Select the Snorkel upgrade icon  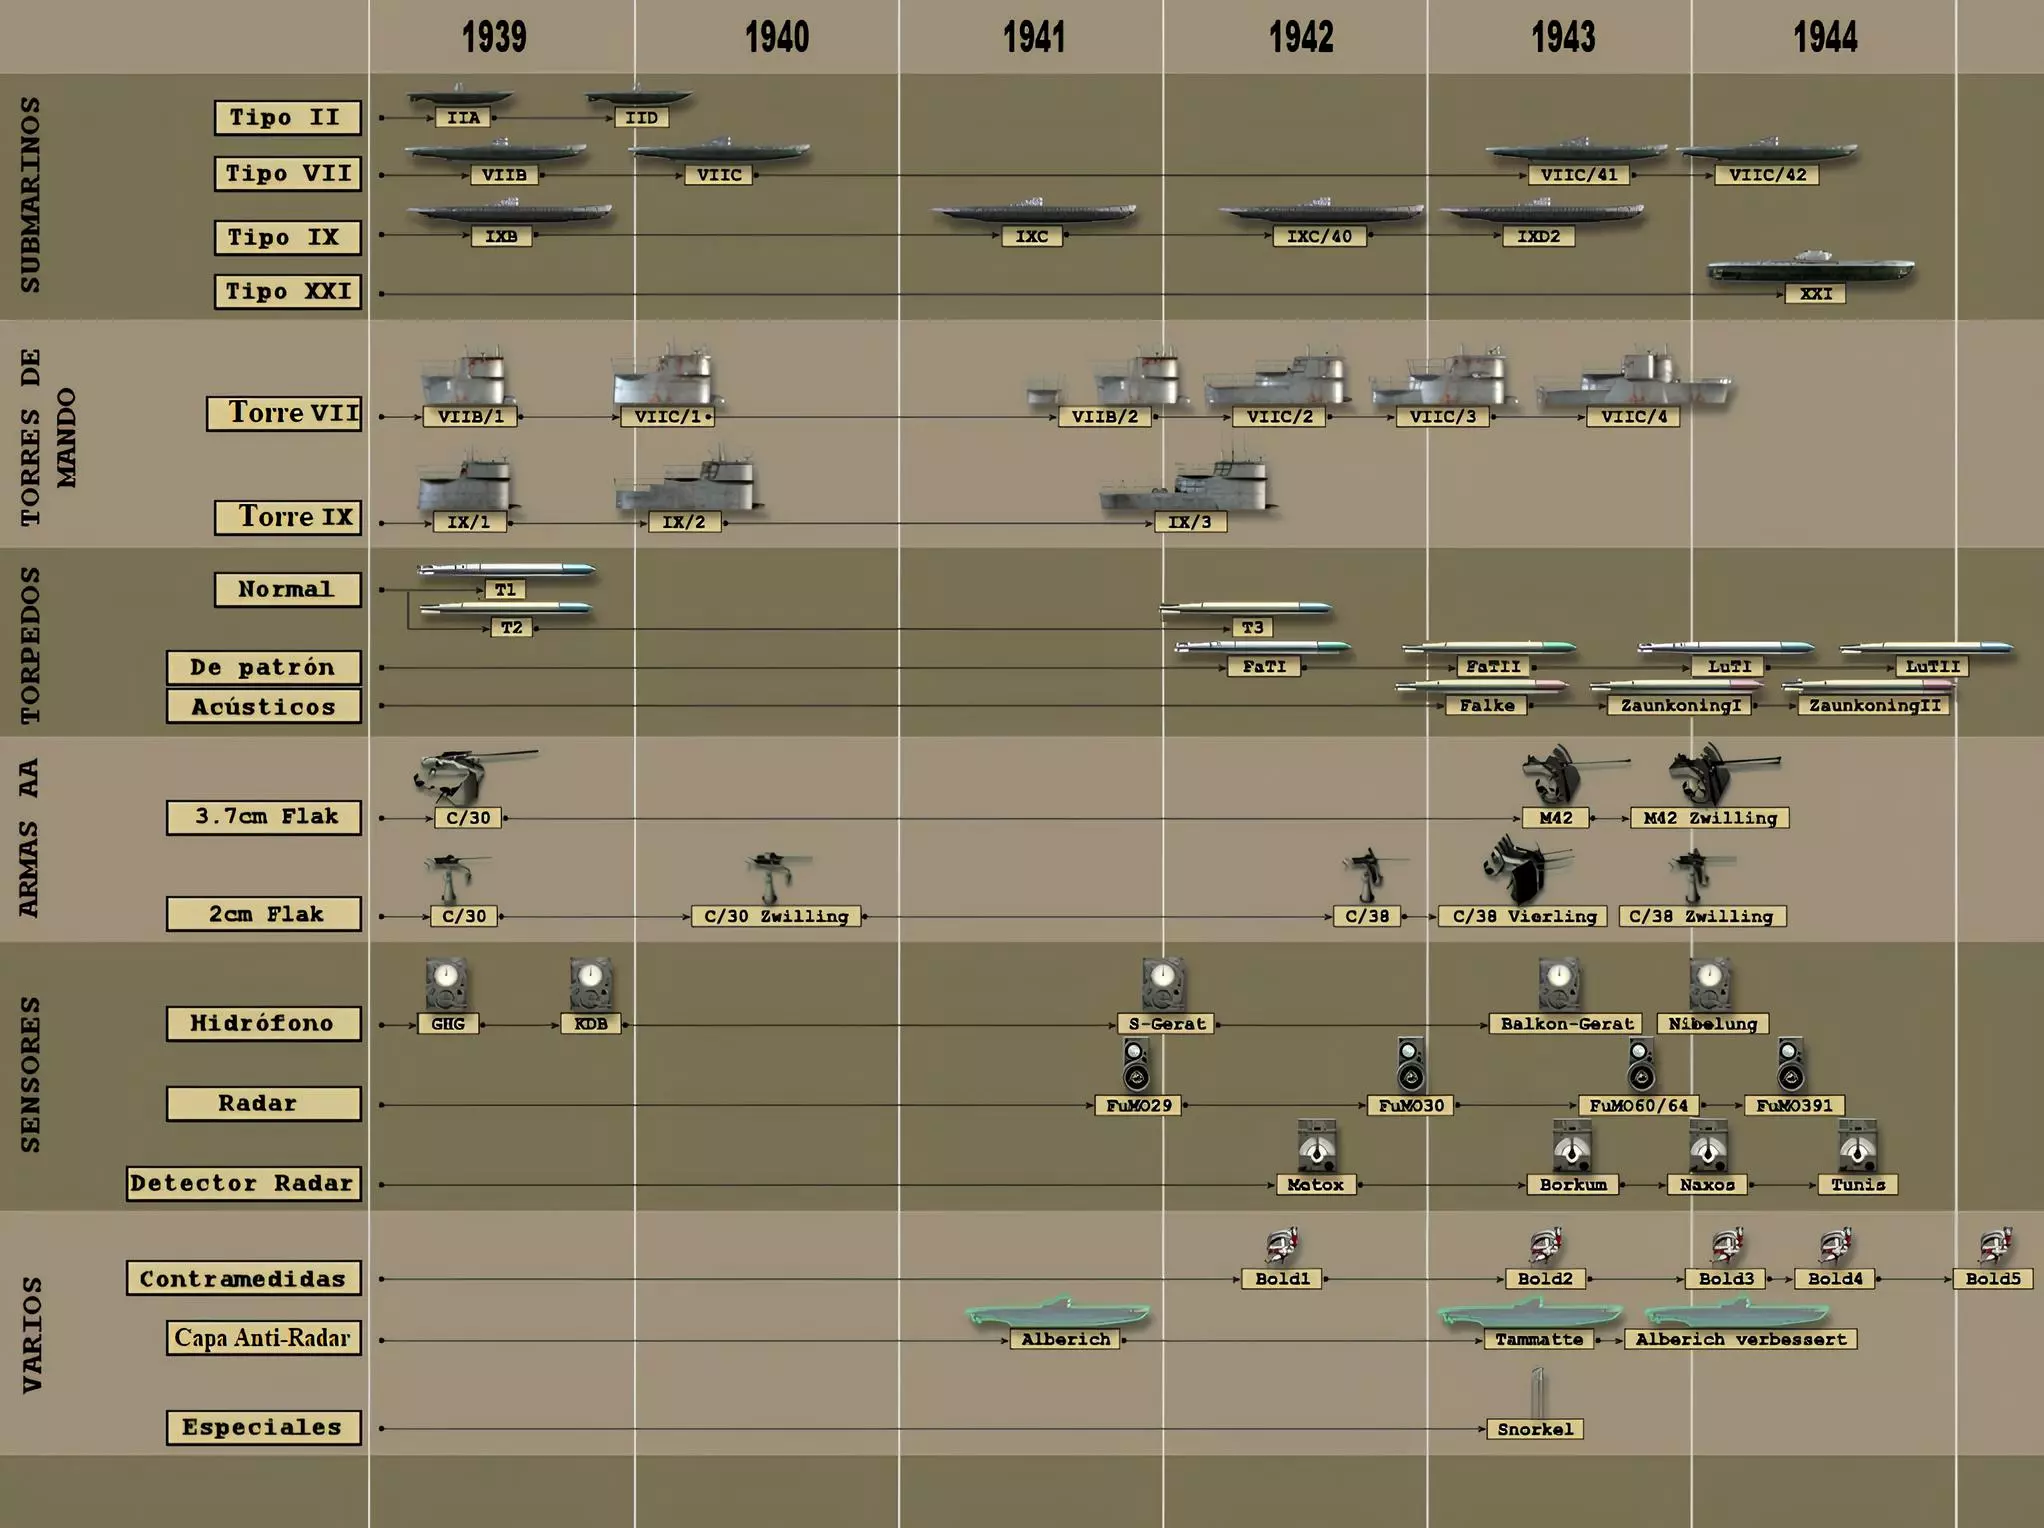[1537, 1394]
